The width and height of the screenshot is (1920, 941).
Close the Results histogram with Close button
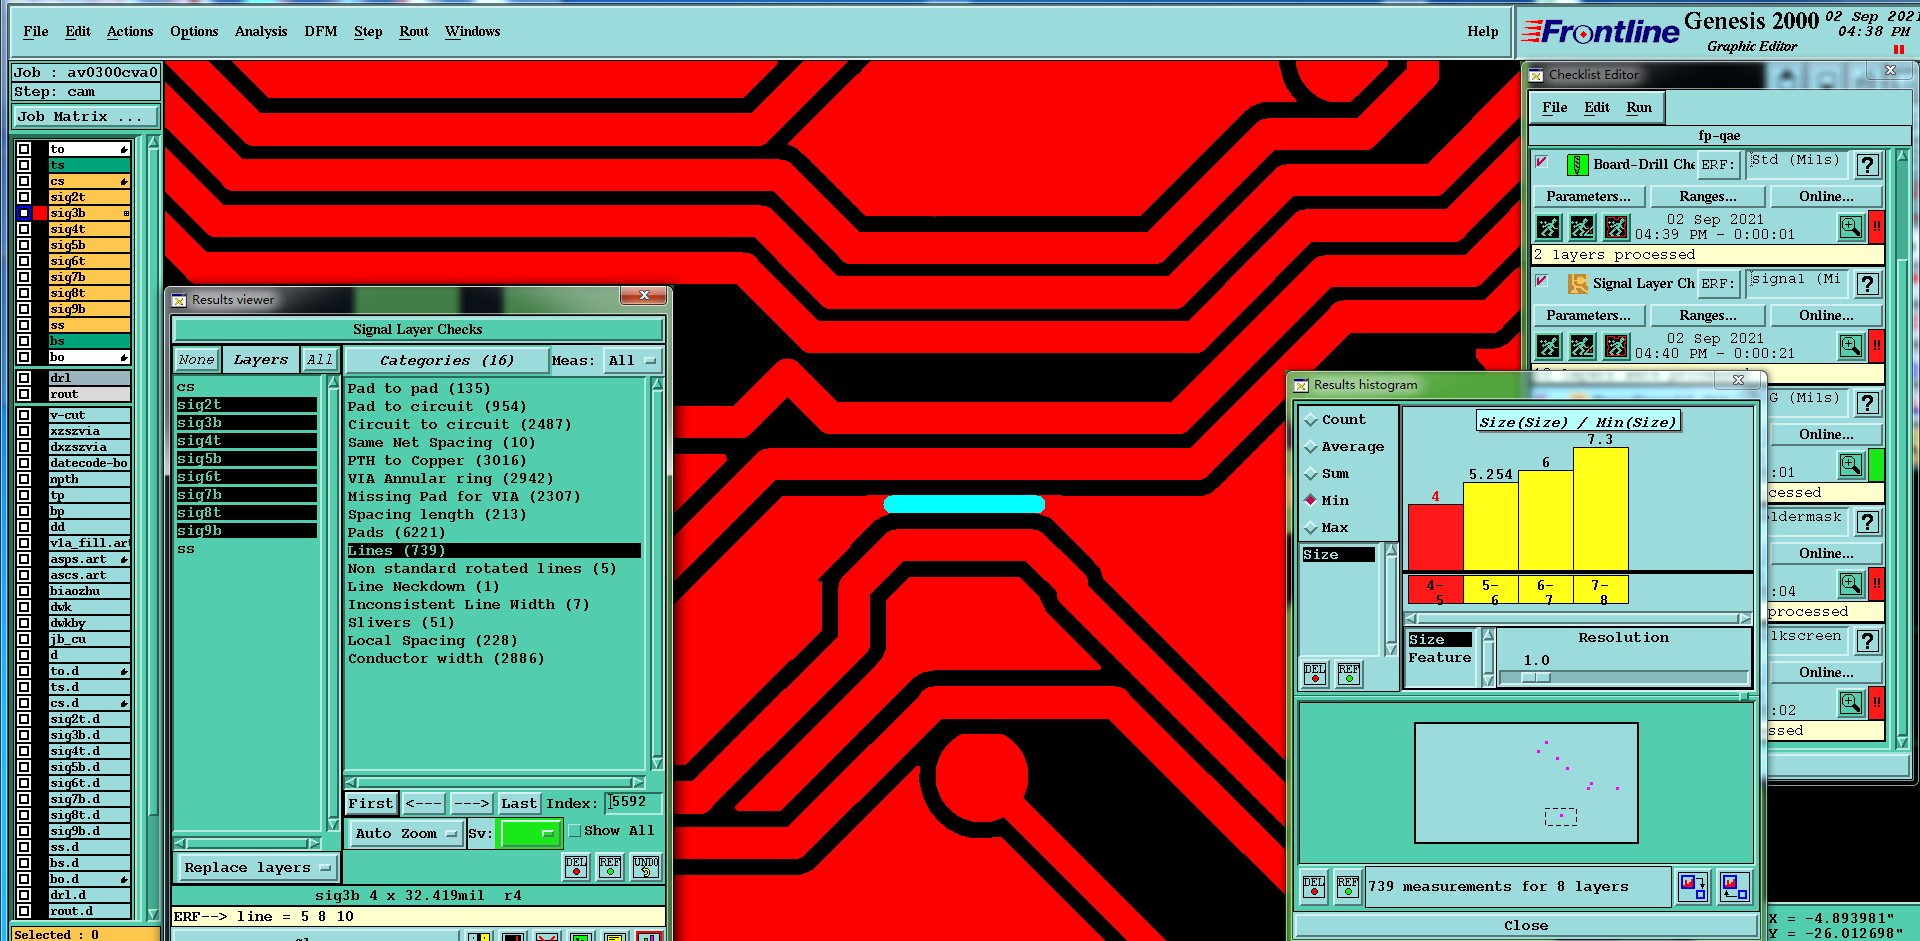pos(1526,926)
